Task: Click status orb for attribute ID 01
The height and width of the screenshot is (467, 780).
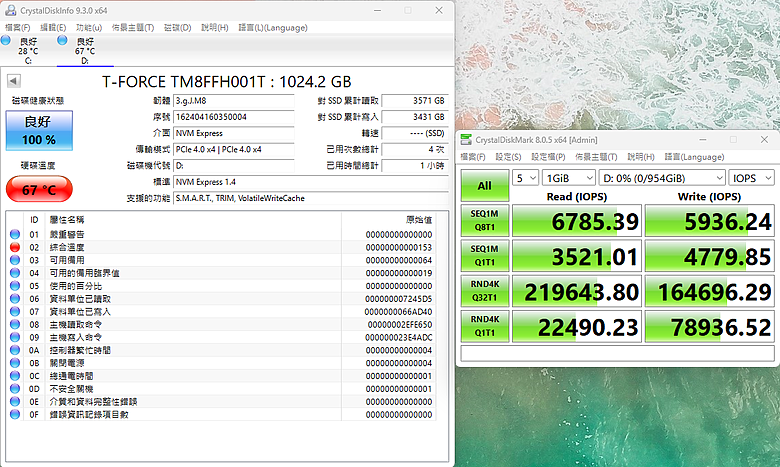Action: coord(15,234)
